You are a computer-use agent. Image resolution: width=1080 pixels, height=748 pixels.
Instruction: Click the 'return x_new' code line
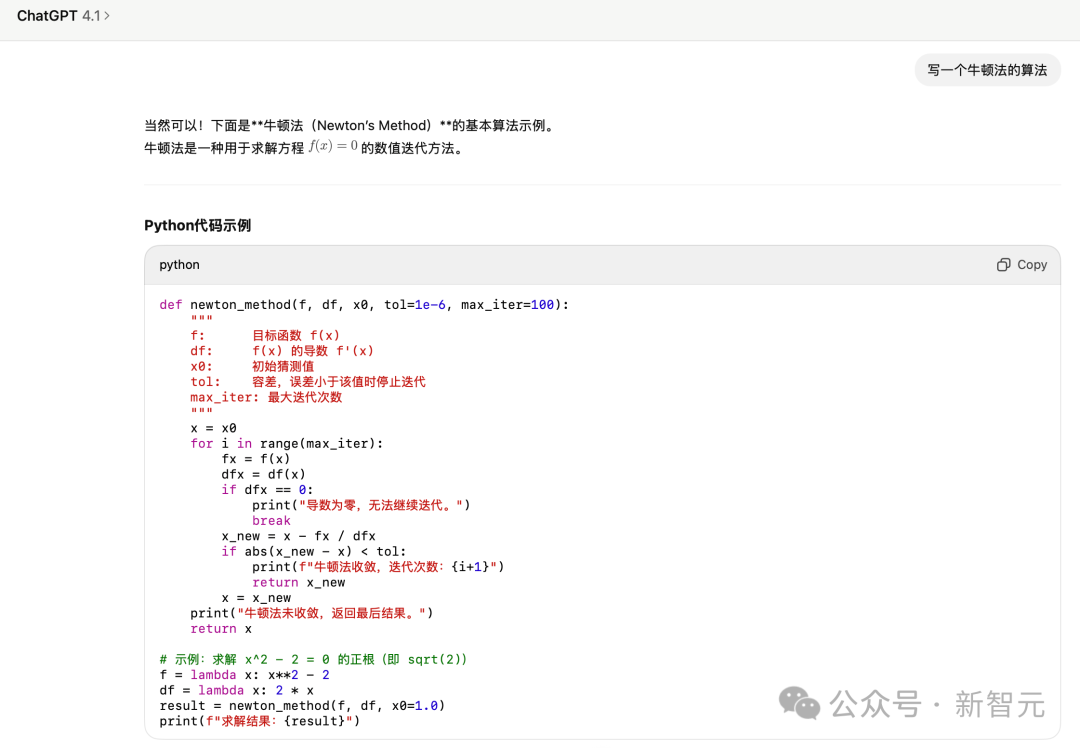(x=298, y=582)
